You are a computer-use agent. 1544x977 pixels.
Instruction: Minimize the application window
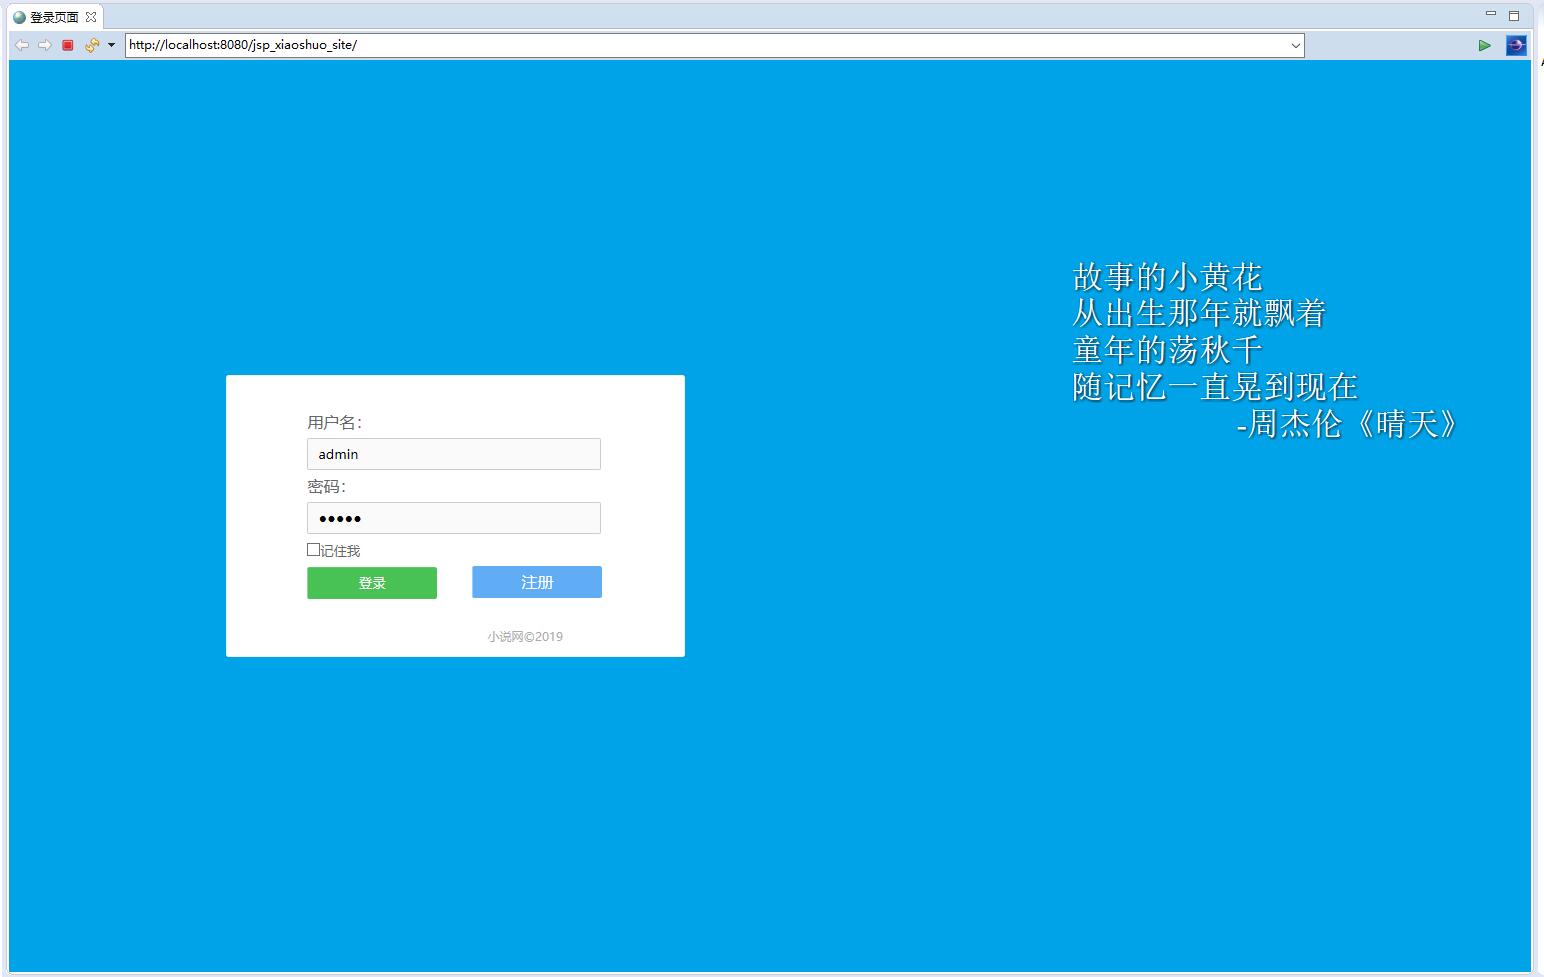click(1490, 13)
